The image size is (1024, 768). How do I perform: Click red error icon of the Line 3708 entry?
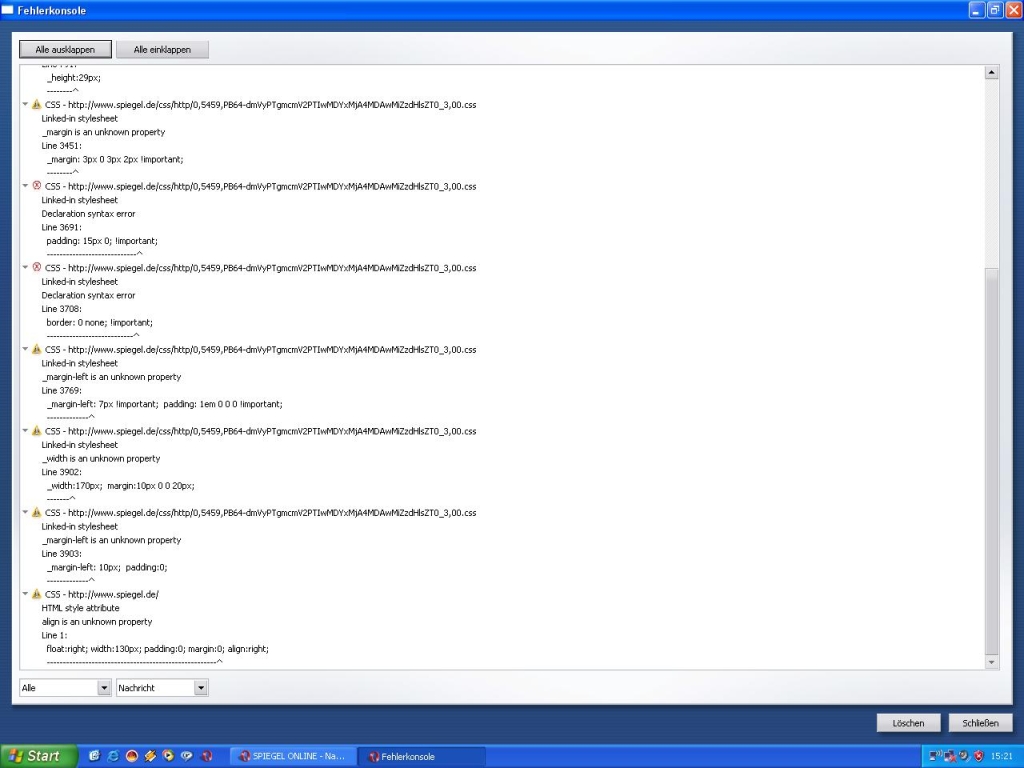(37, 268)
